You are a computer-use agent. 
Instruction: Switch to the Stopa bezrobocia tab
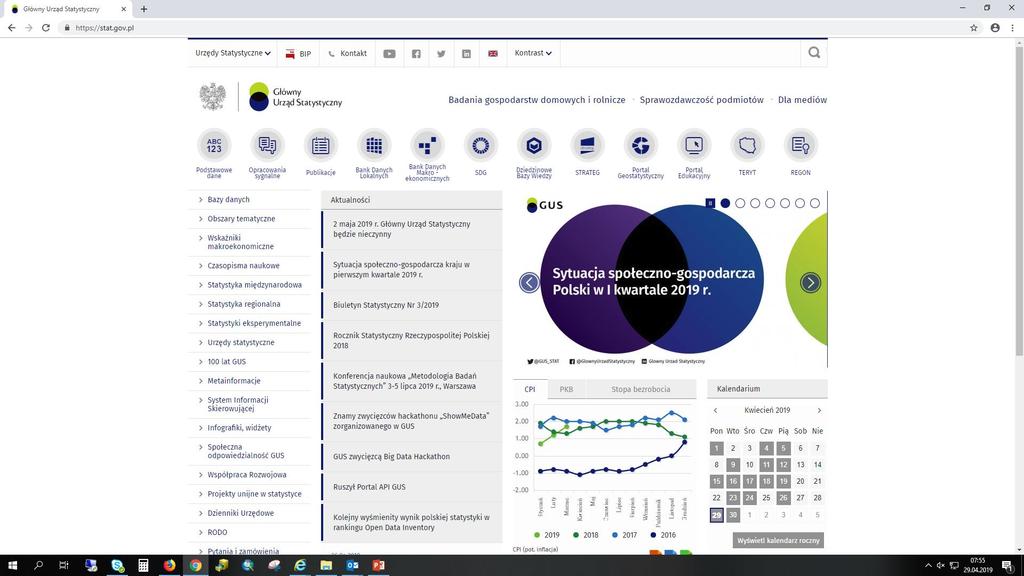(x=641, y=389)
